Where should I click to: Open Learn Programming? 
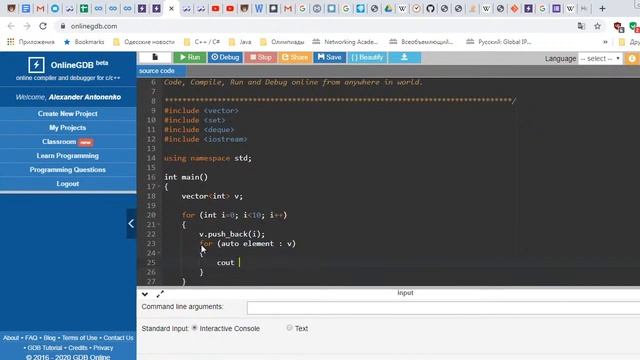click(68, 156)
